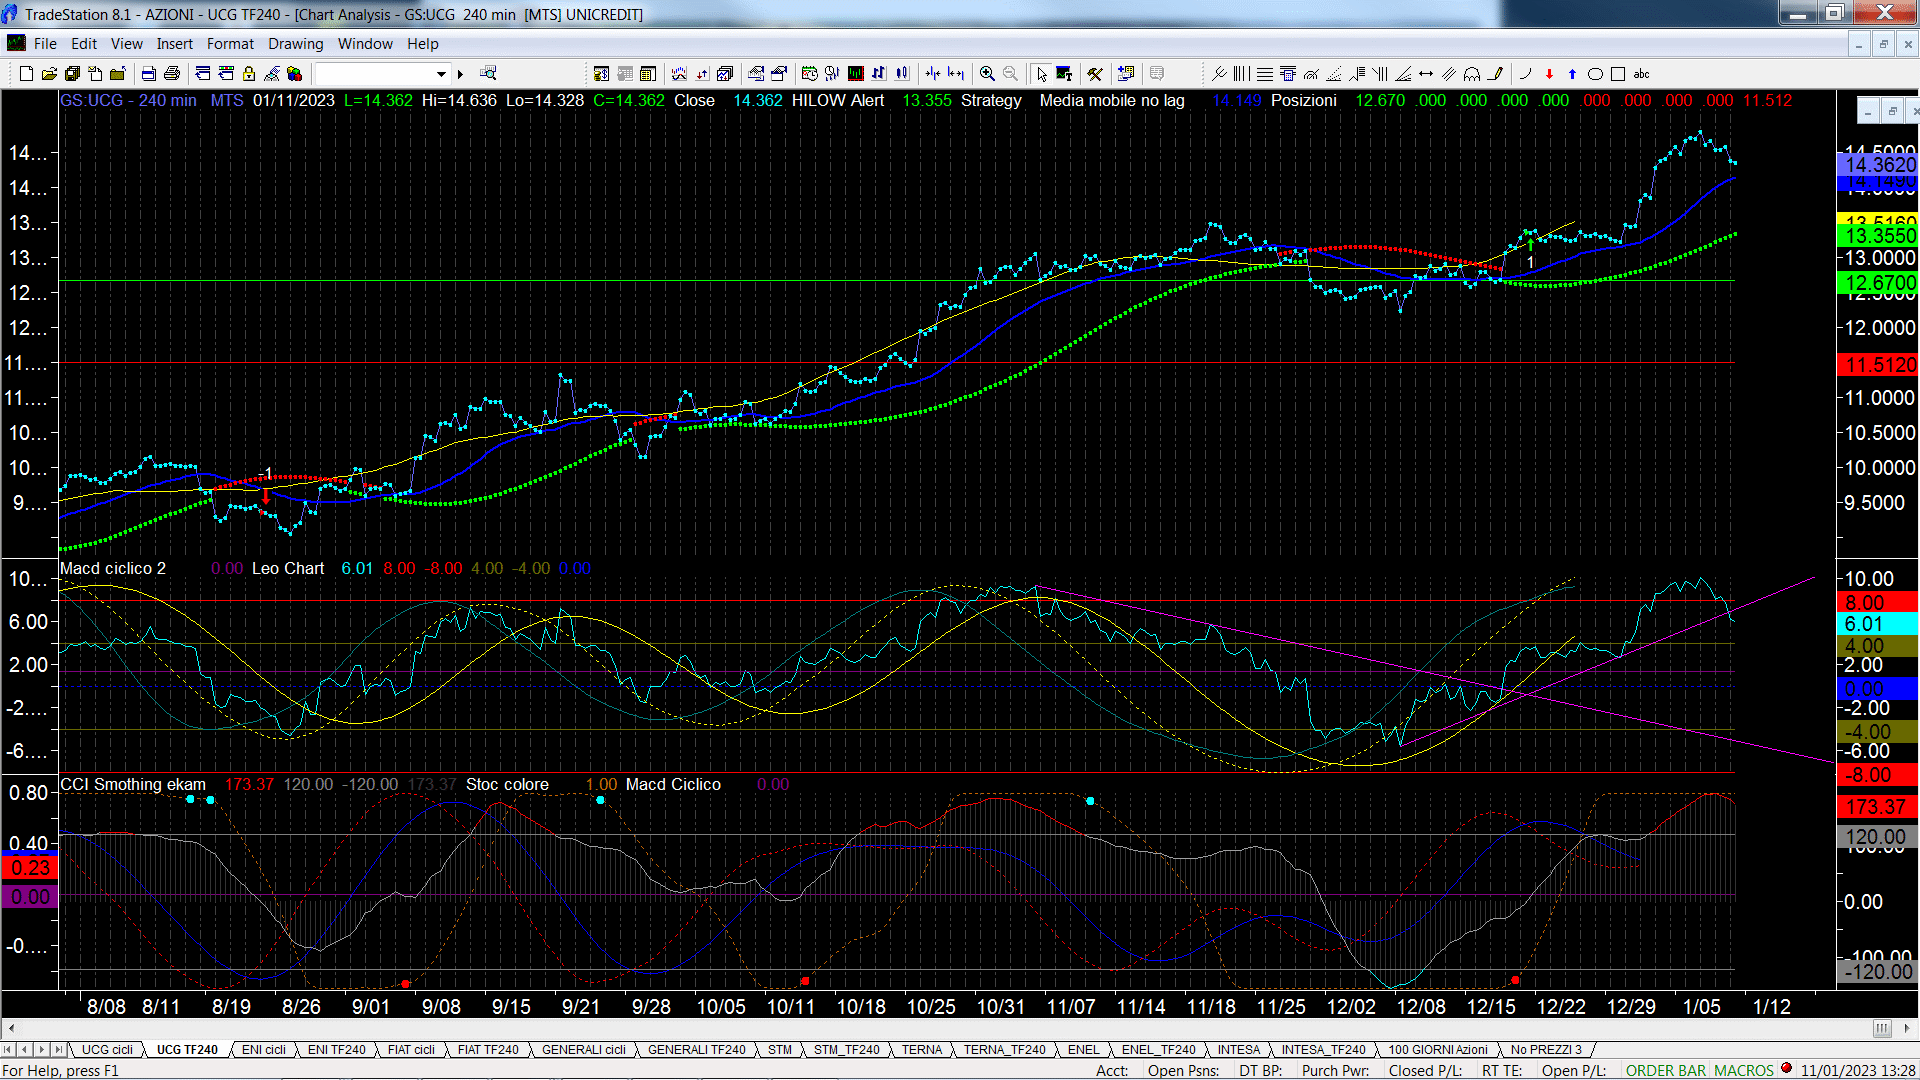Select the ellipse drawing tool

point(1595,73)
